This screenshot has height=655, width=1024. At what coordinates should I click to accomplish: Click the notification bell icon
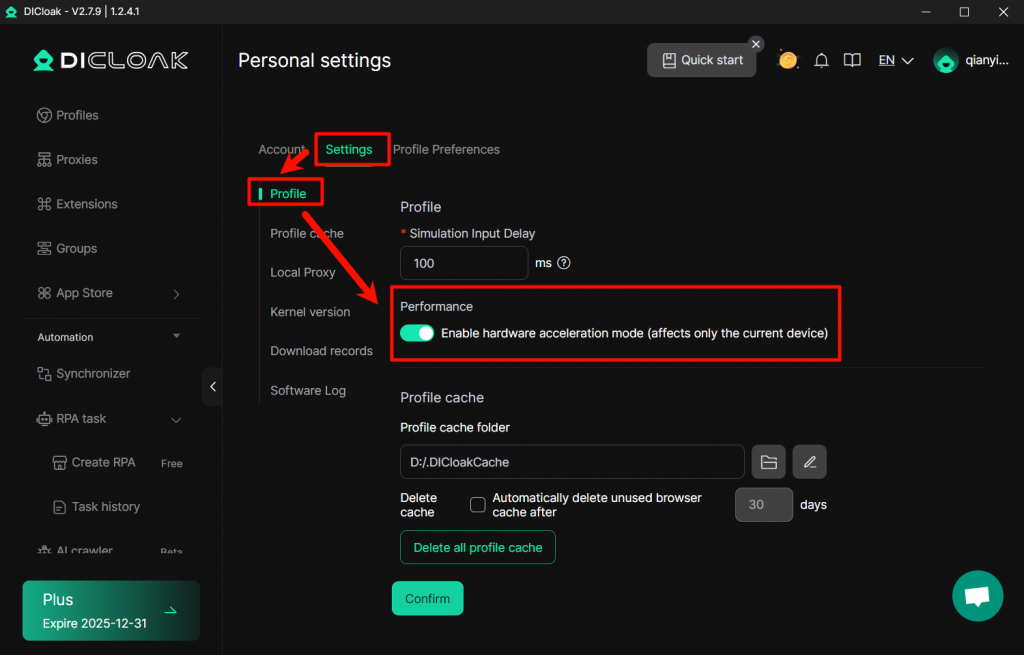point(821,61)
